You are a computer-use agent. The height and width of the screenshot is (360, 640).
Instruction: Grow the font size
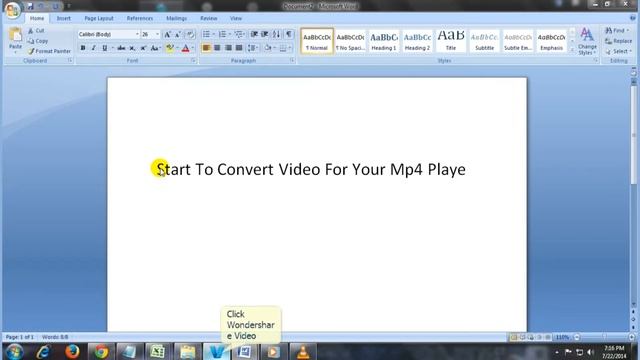(x=167, y=35)
